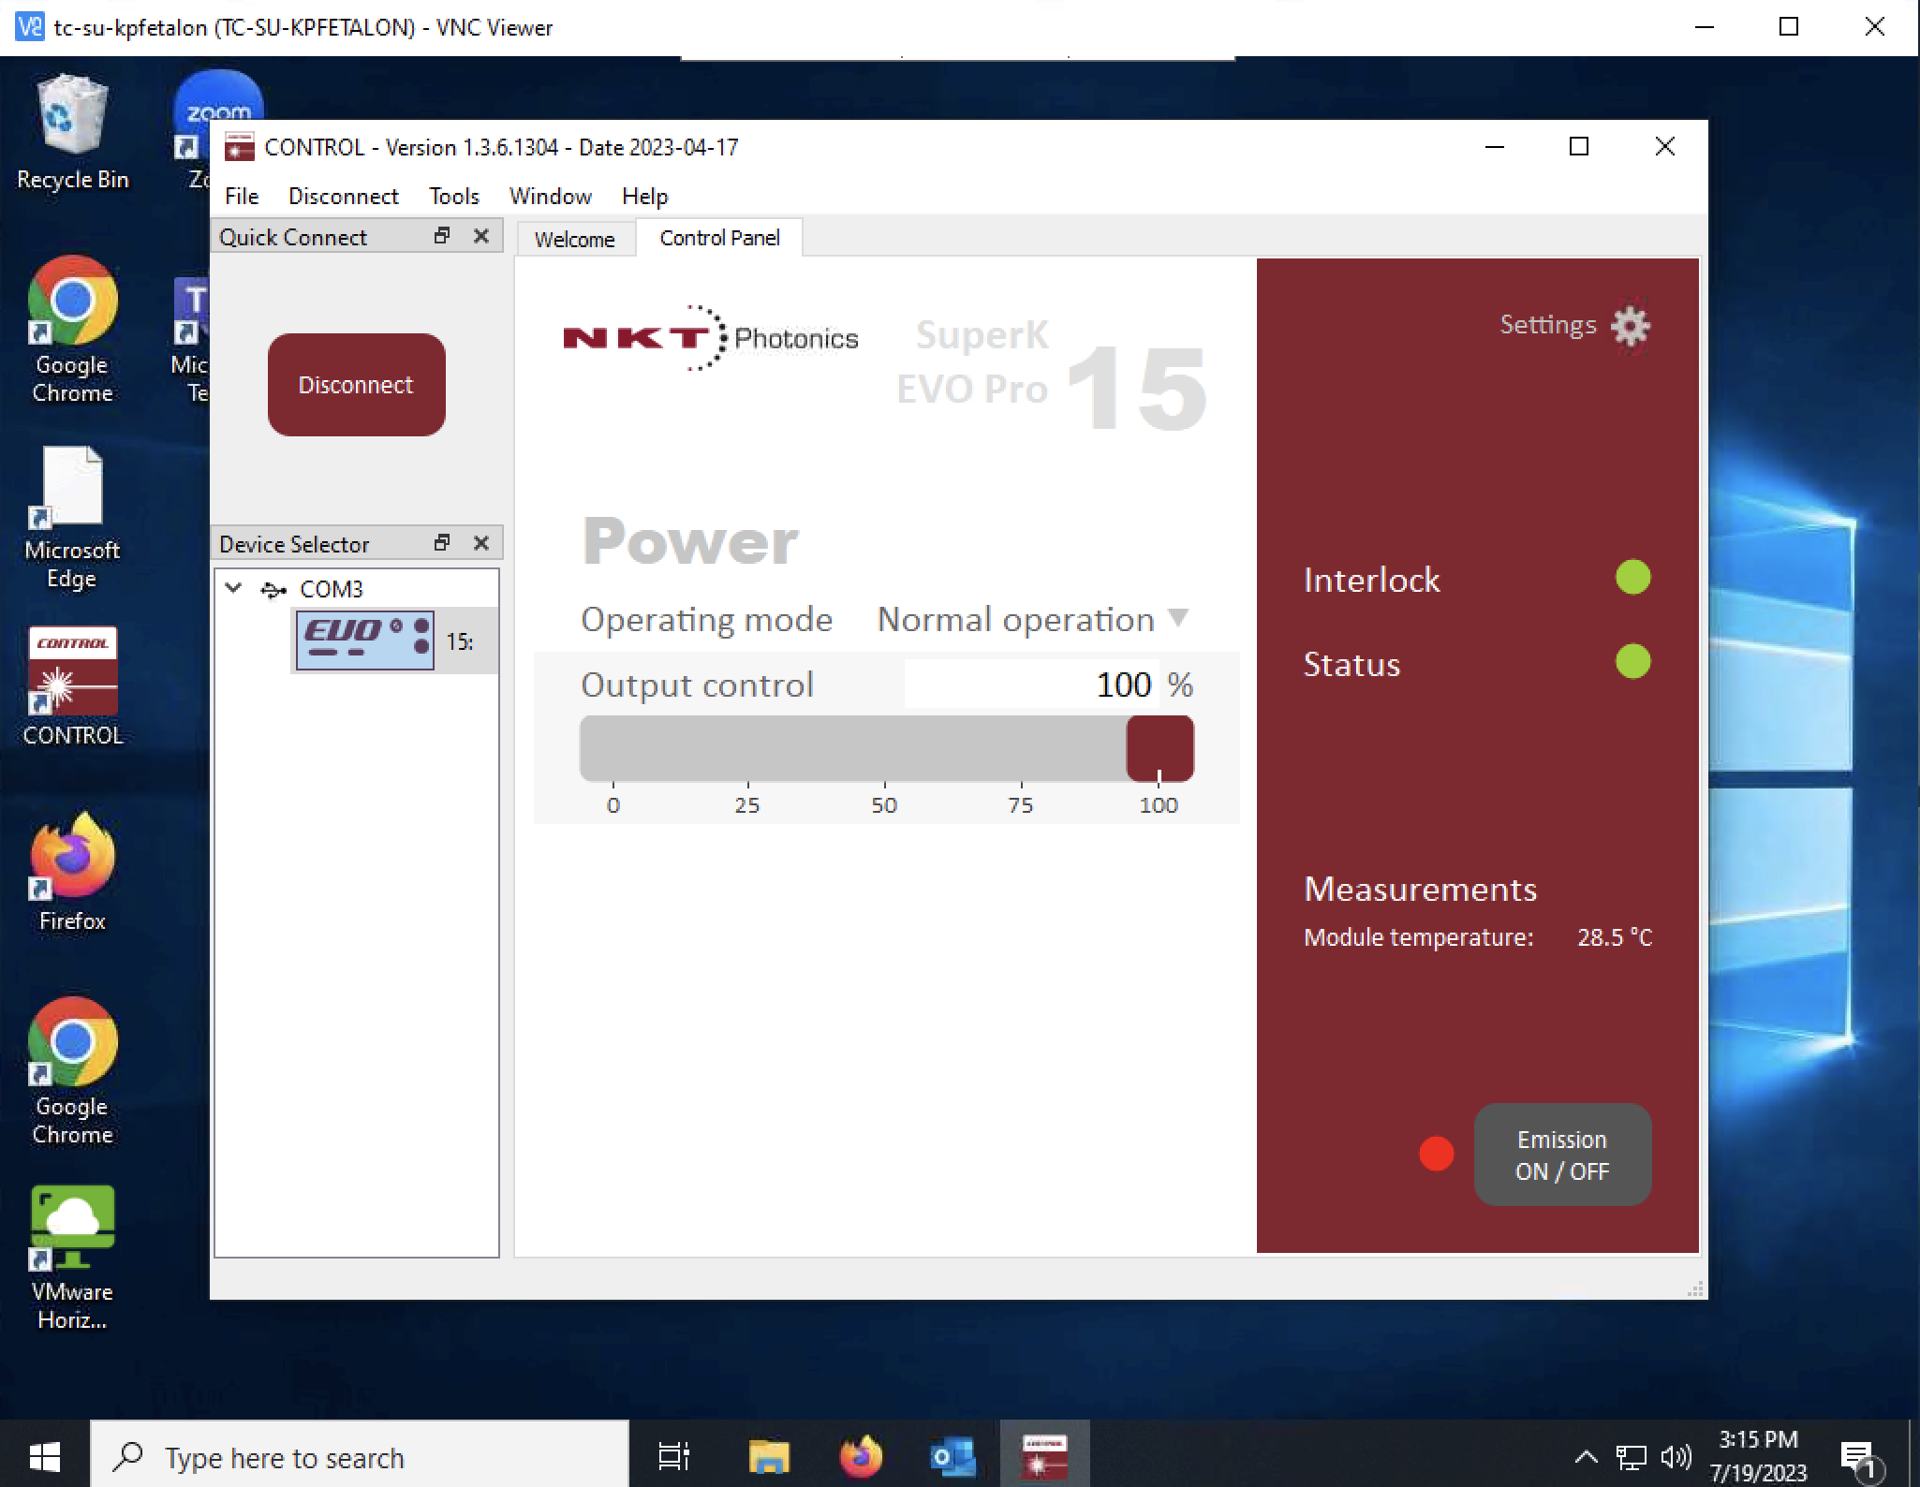Open the Microsoft Teams desktop shortcut

coord(190,340)
